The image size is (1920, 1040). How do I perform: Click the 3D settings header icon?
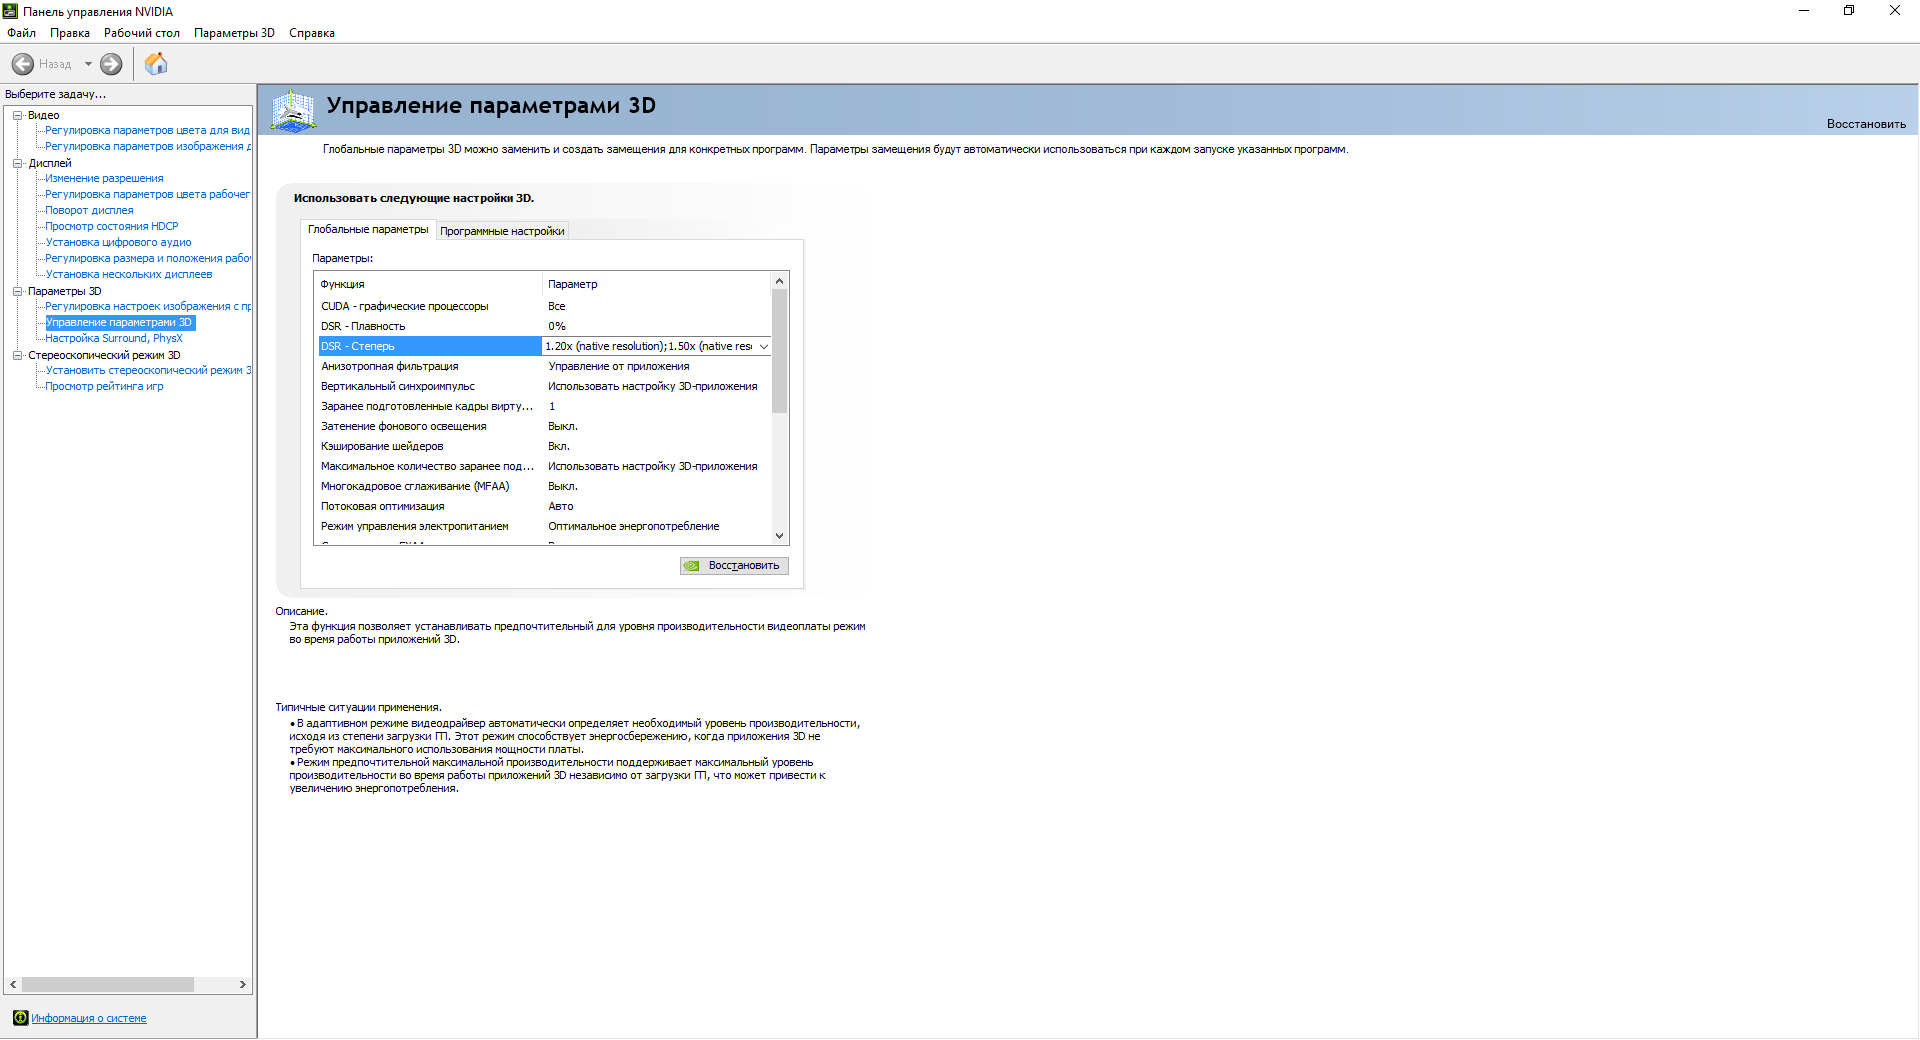(x=293, y=110)
